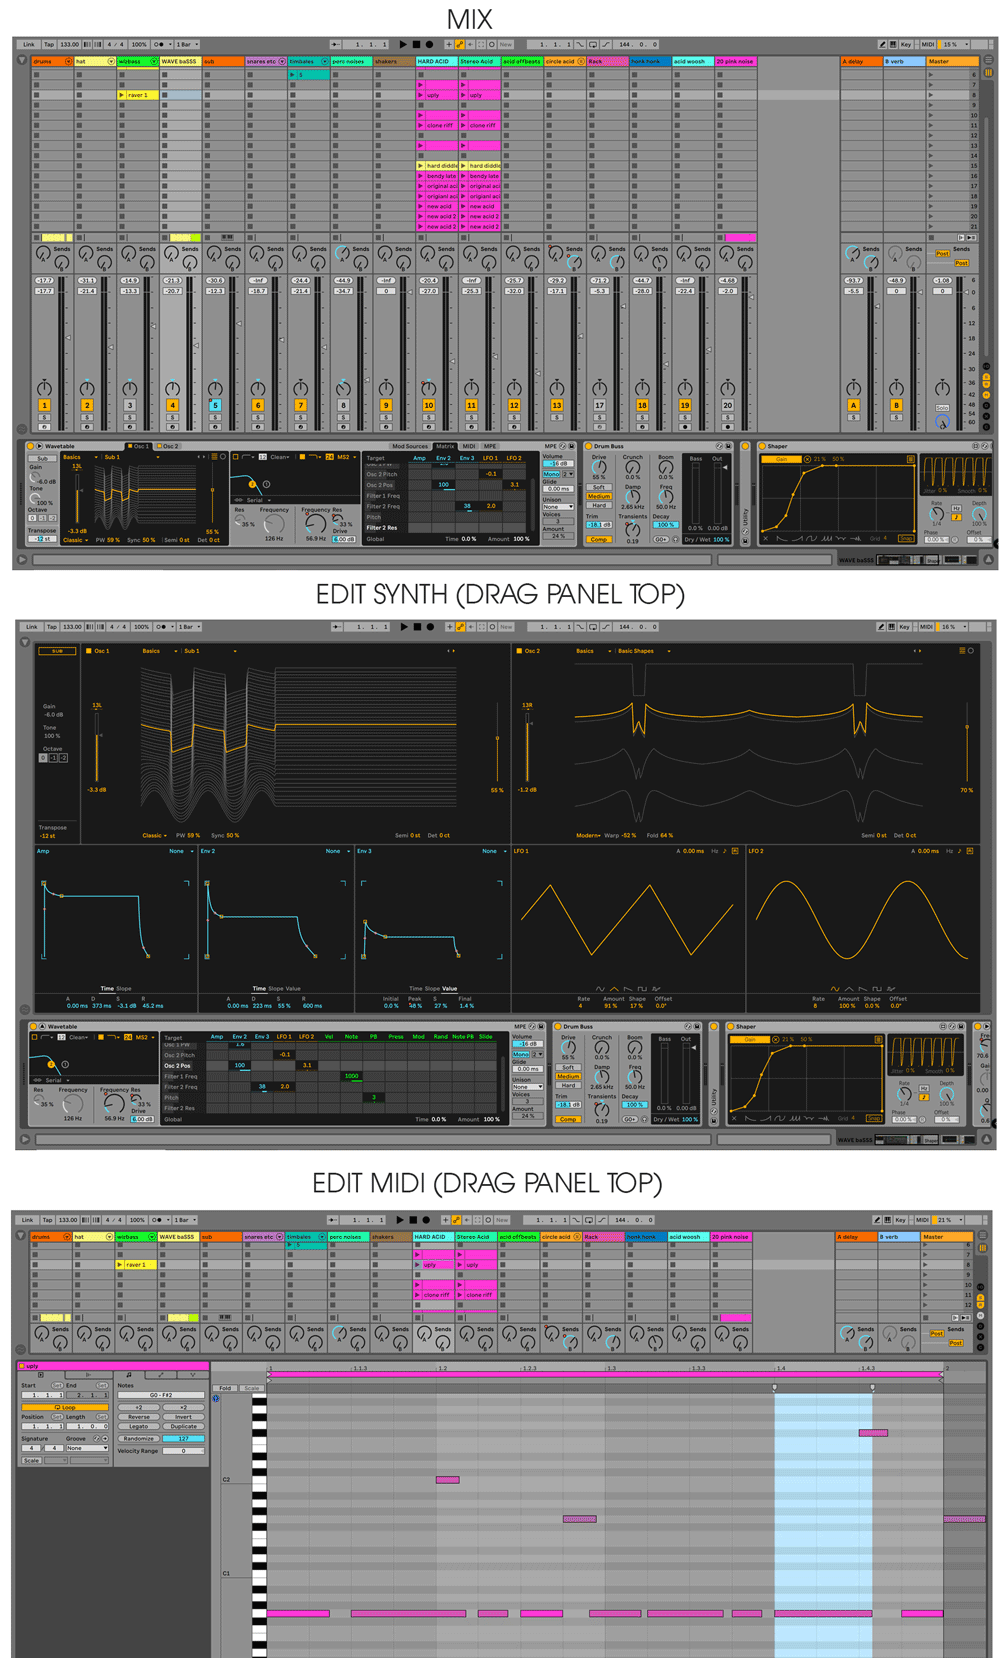Open the Groove None dropdown in clip view
The height and width of the screenshot is (1658, 1000).
pos(87,1448)
